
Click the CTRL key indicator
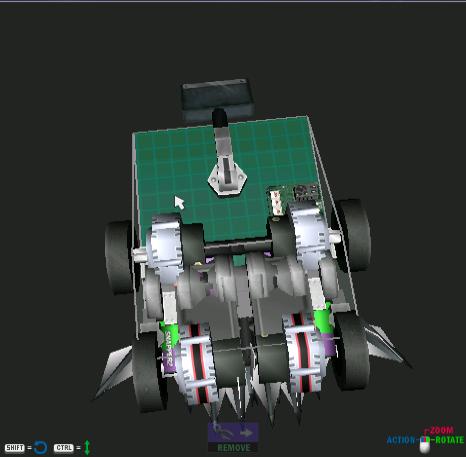coord(64,448)
